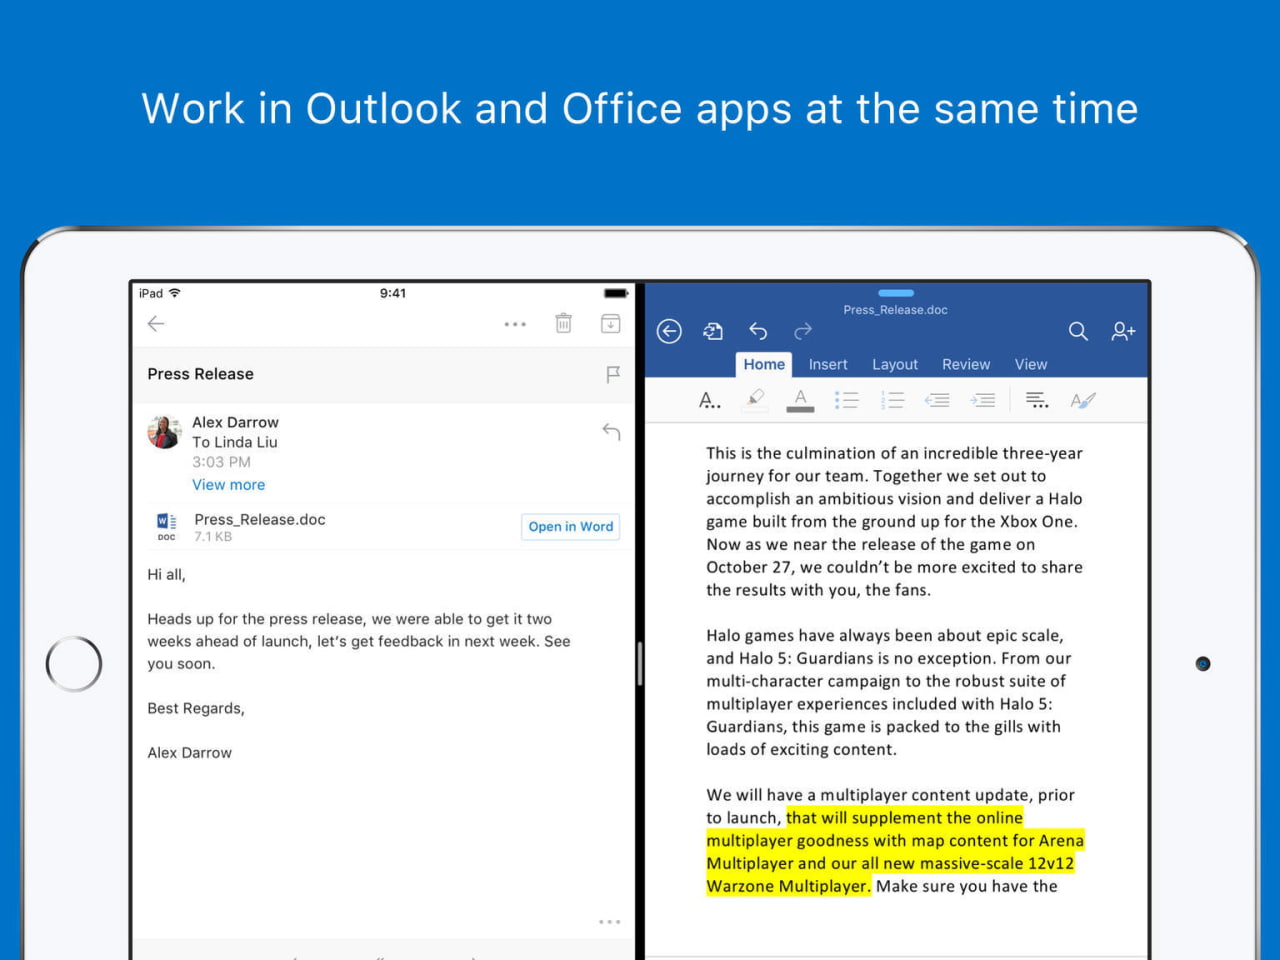Undo the last edit in Word
This screenshot has height=960, width=1280.
pos(758,331)
